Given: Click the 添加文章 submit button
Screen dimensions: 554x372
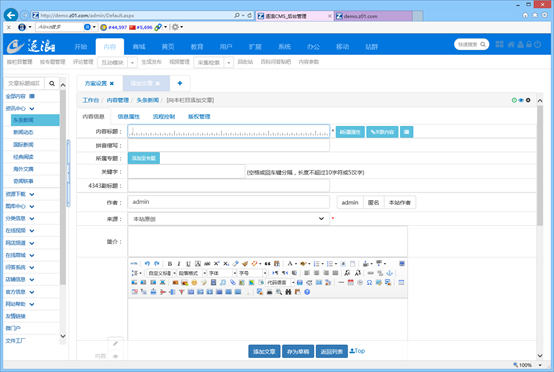Looking at the screenshot, I should 264,352.
